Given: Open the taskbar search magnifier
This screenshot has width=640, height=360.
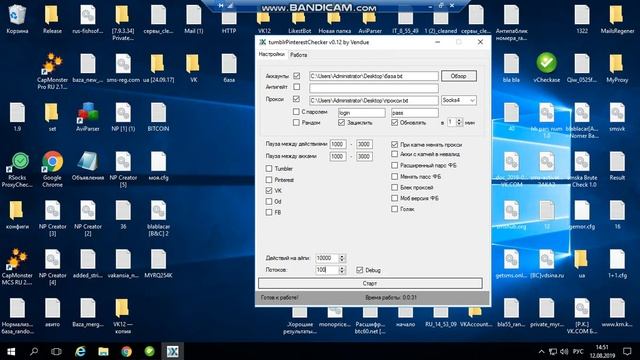Looking at the screenshot, I should coord(34,351).
